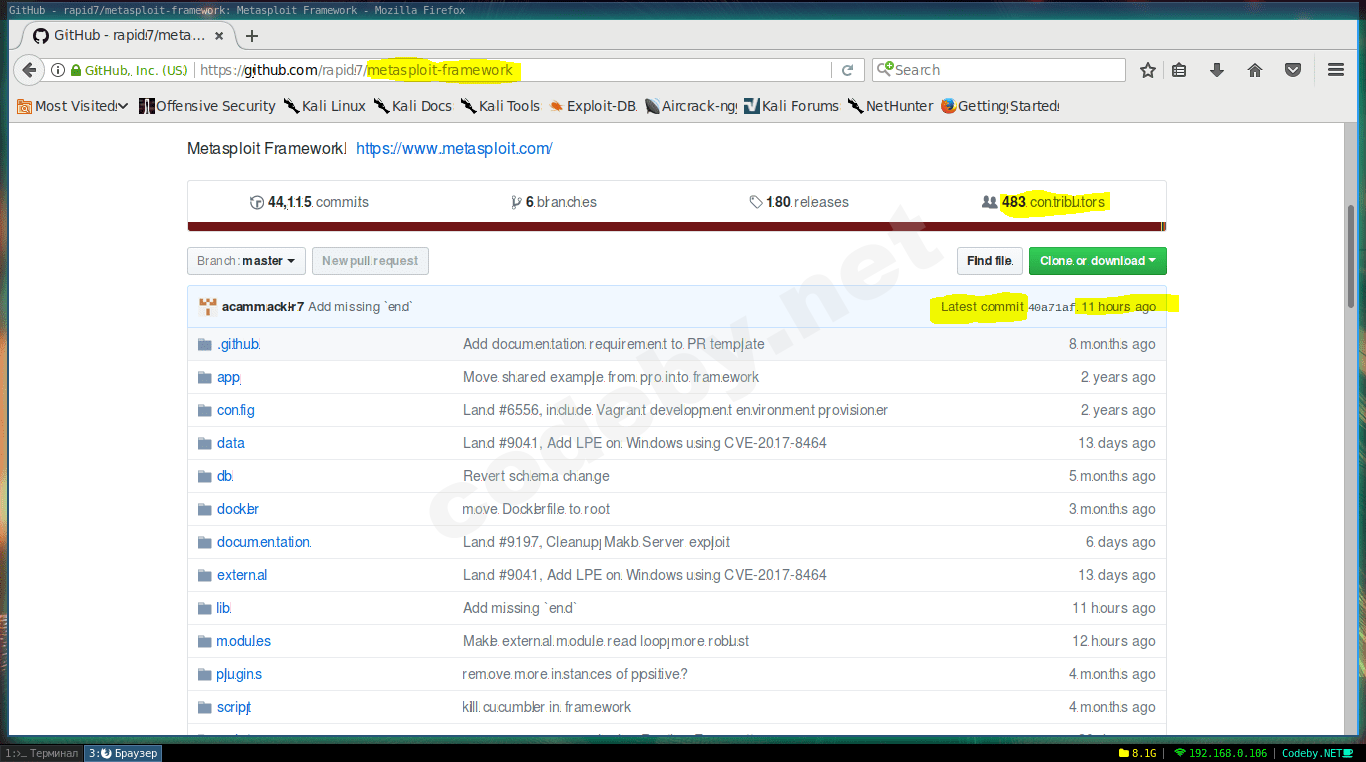Click the folder icon beside modules
Screen dimensions: 1366x762
205,641
